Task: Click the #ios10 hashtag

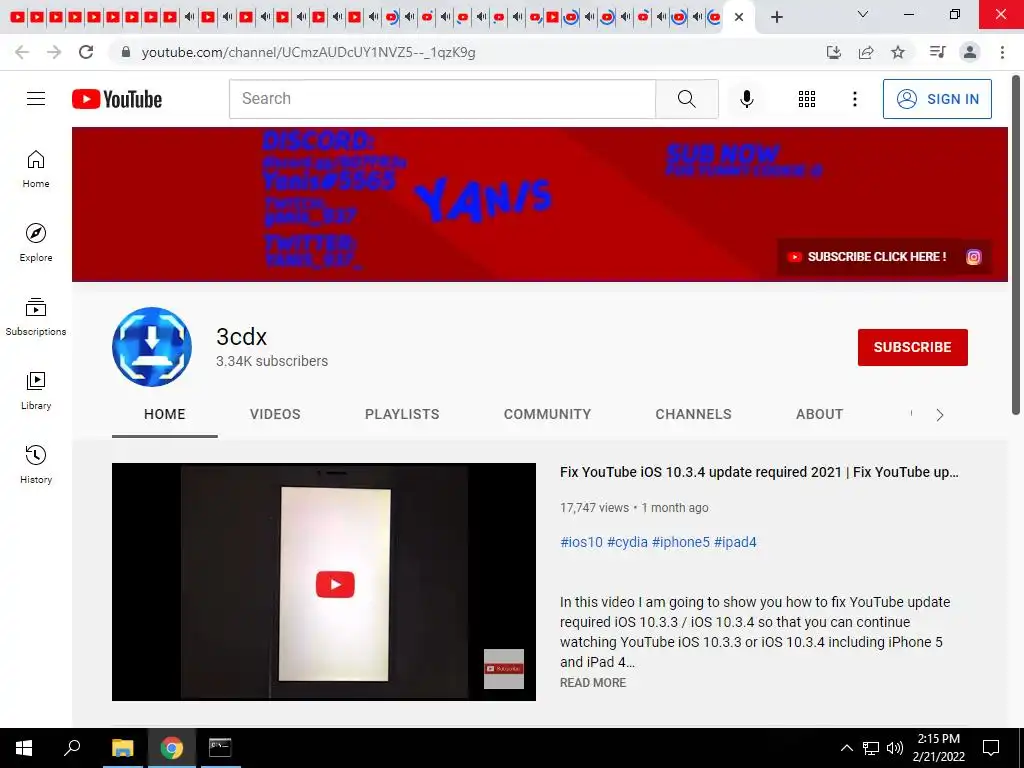Action: pos(581,542)
